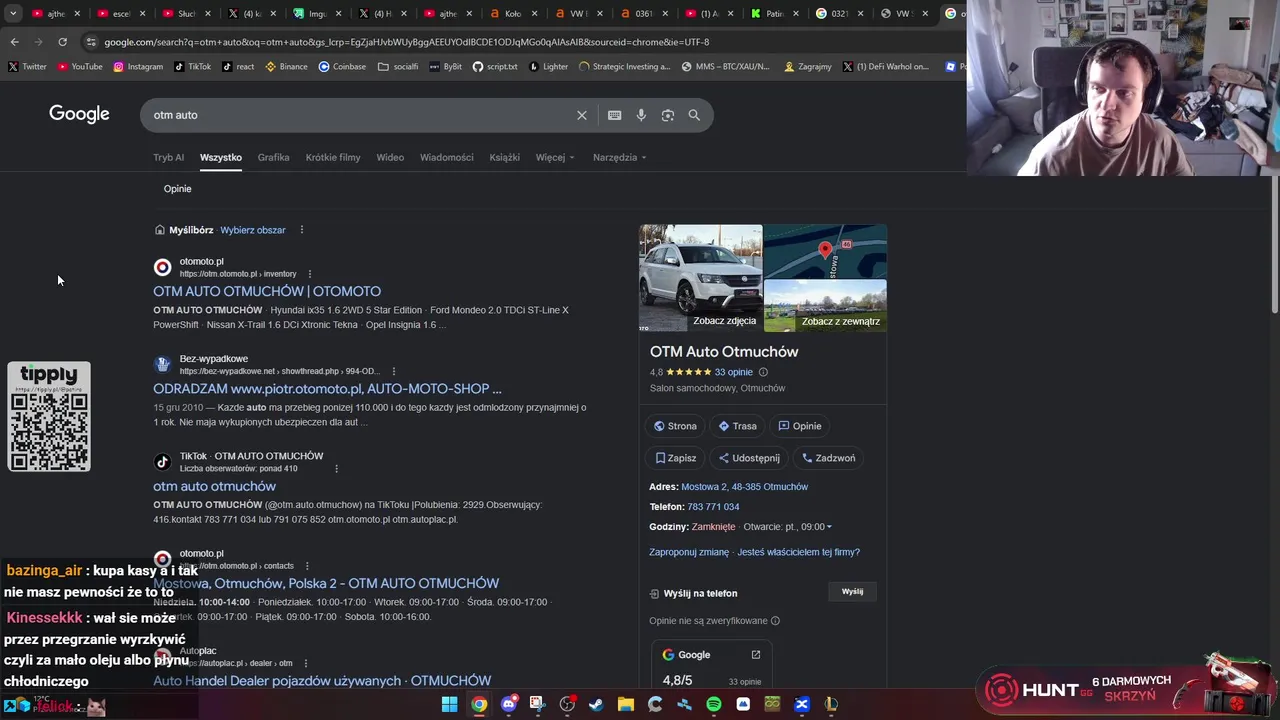This screenshot has width=1280, height=720.
Task: Reload the page using the browser refresh icon
Action: tap(62, 42)
